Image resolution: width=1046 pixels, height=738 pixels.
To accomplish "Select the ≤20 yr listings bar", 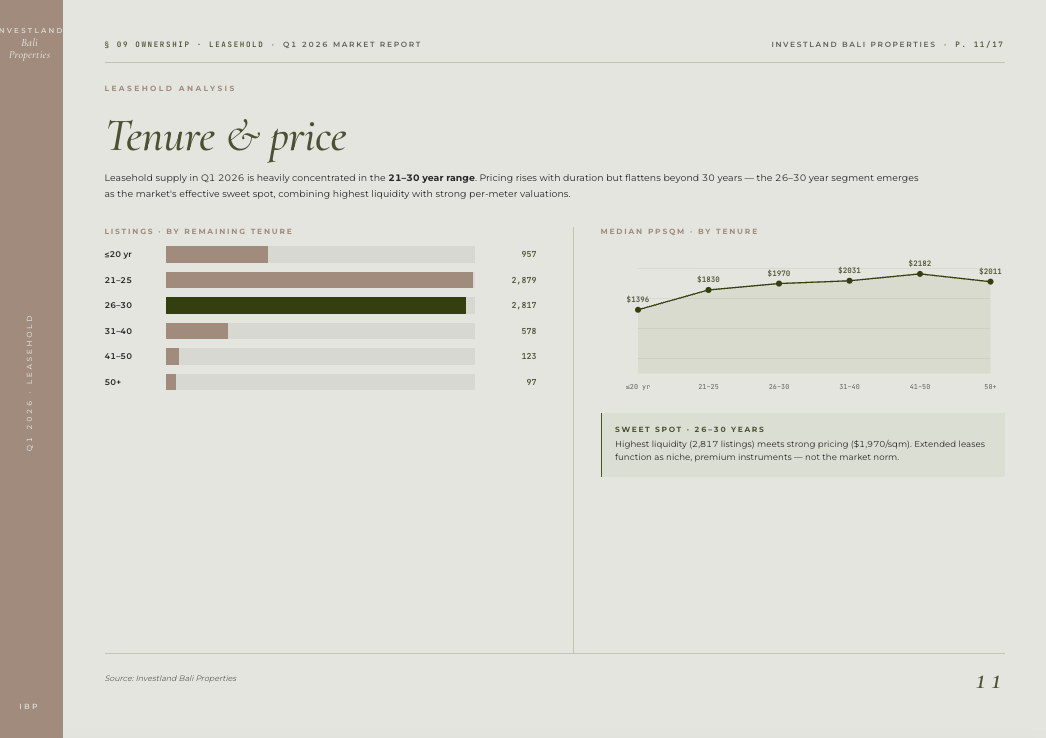I will coord(217,255).
